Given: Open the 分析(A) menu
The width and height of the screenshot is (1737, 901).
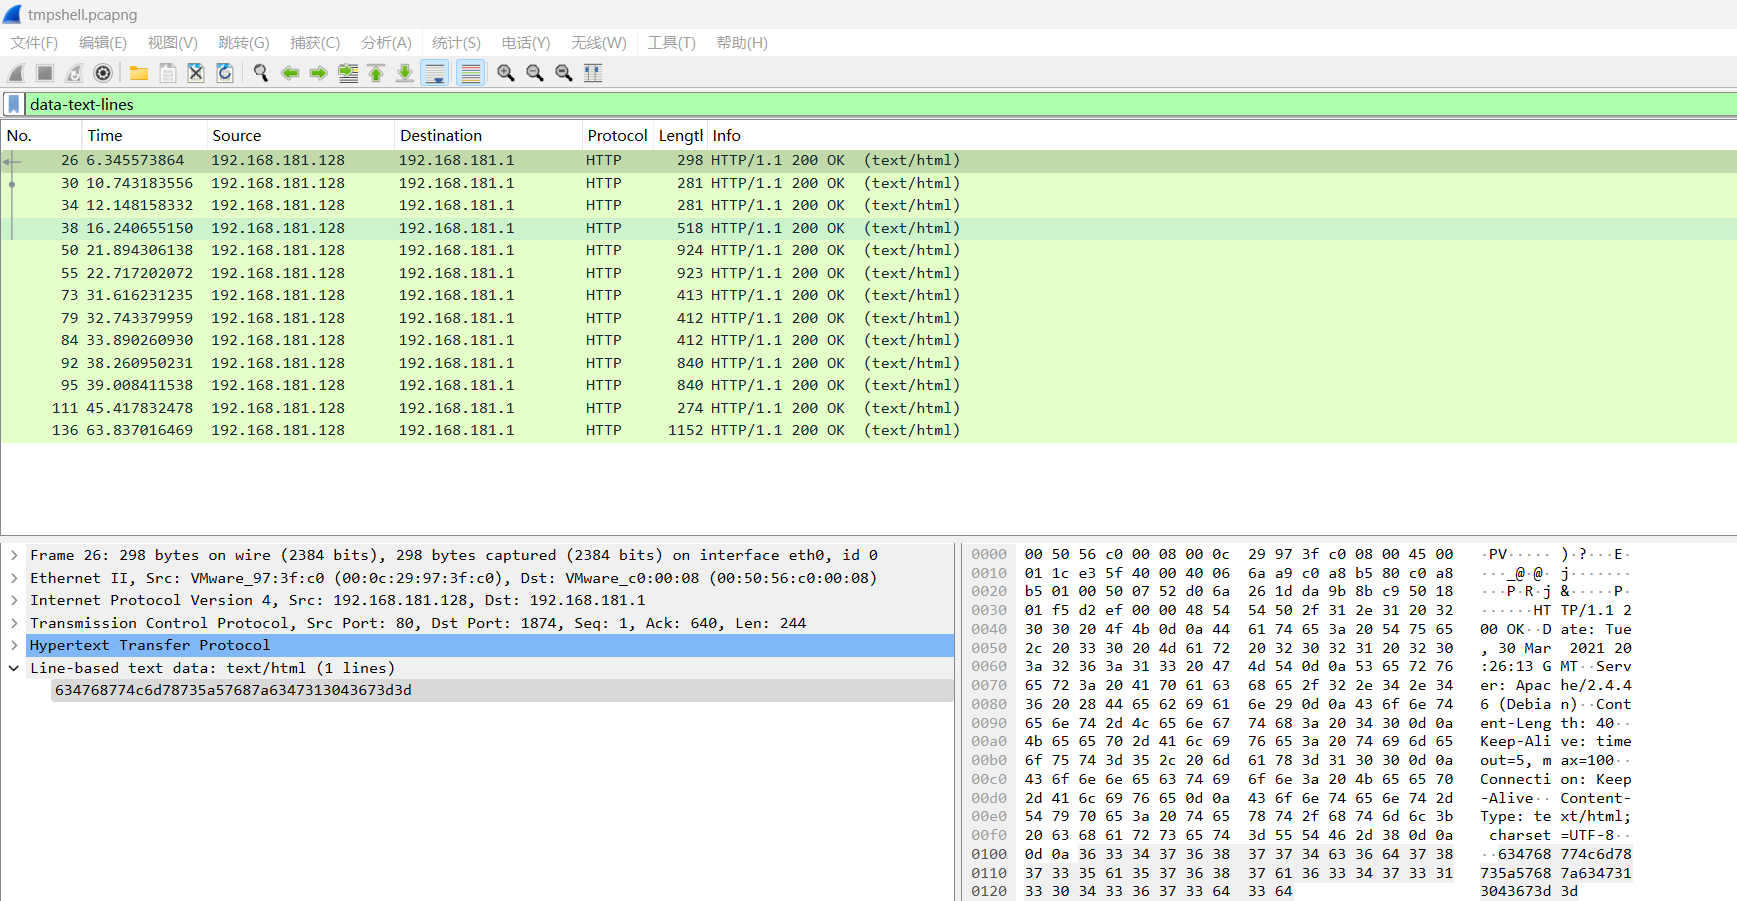Looking at the screenshot, I should point(386,43).
